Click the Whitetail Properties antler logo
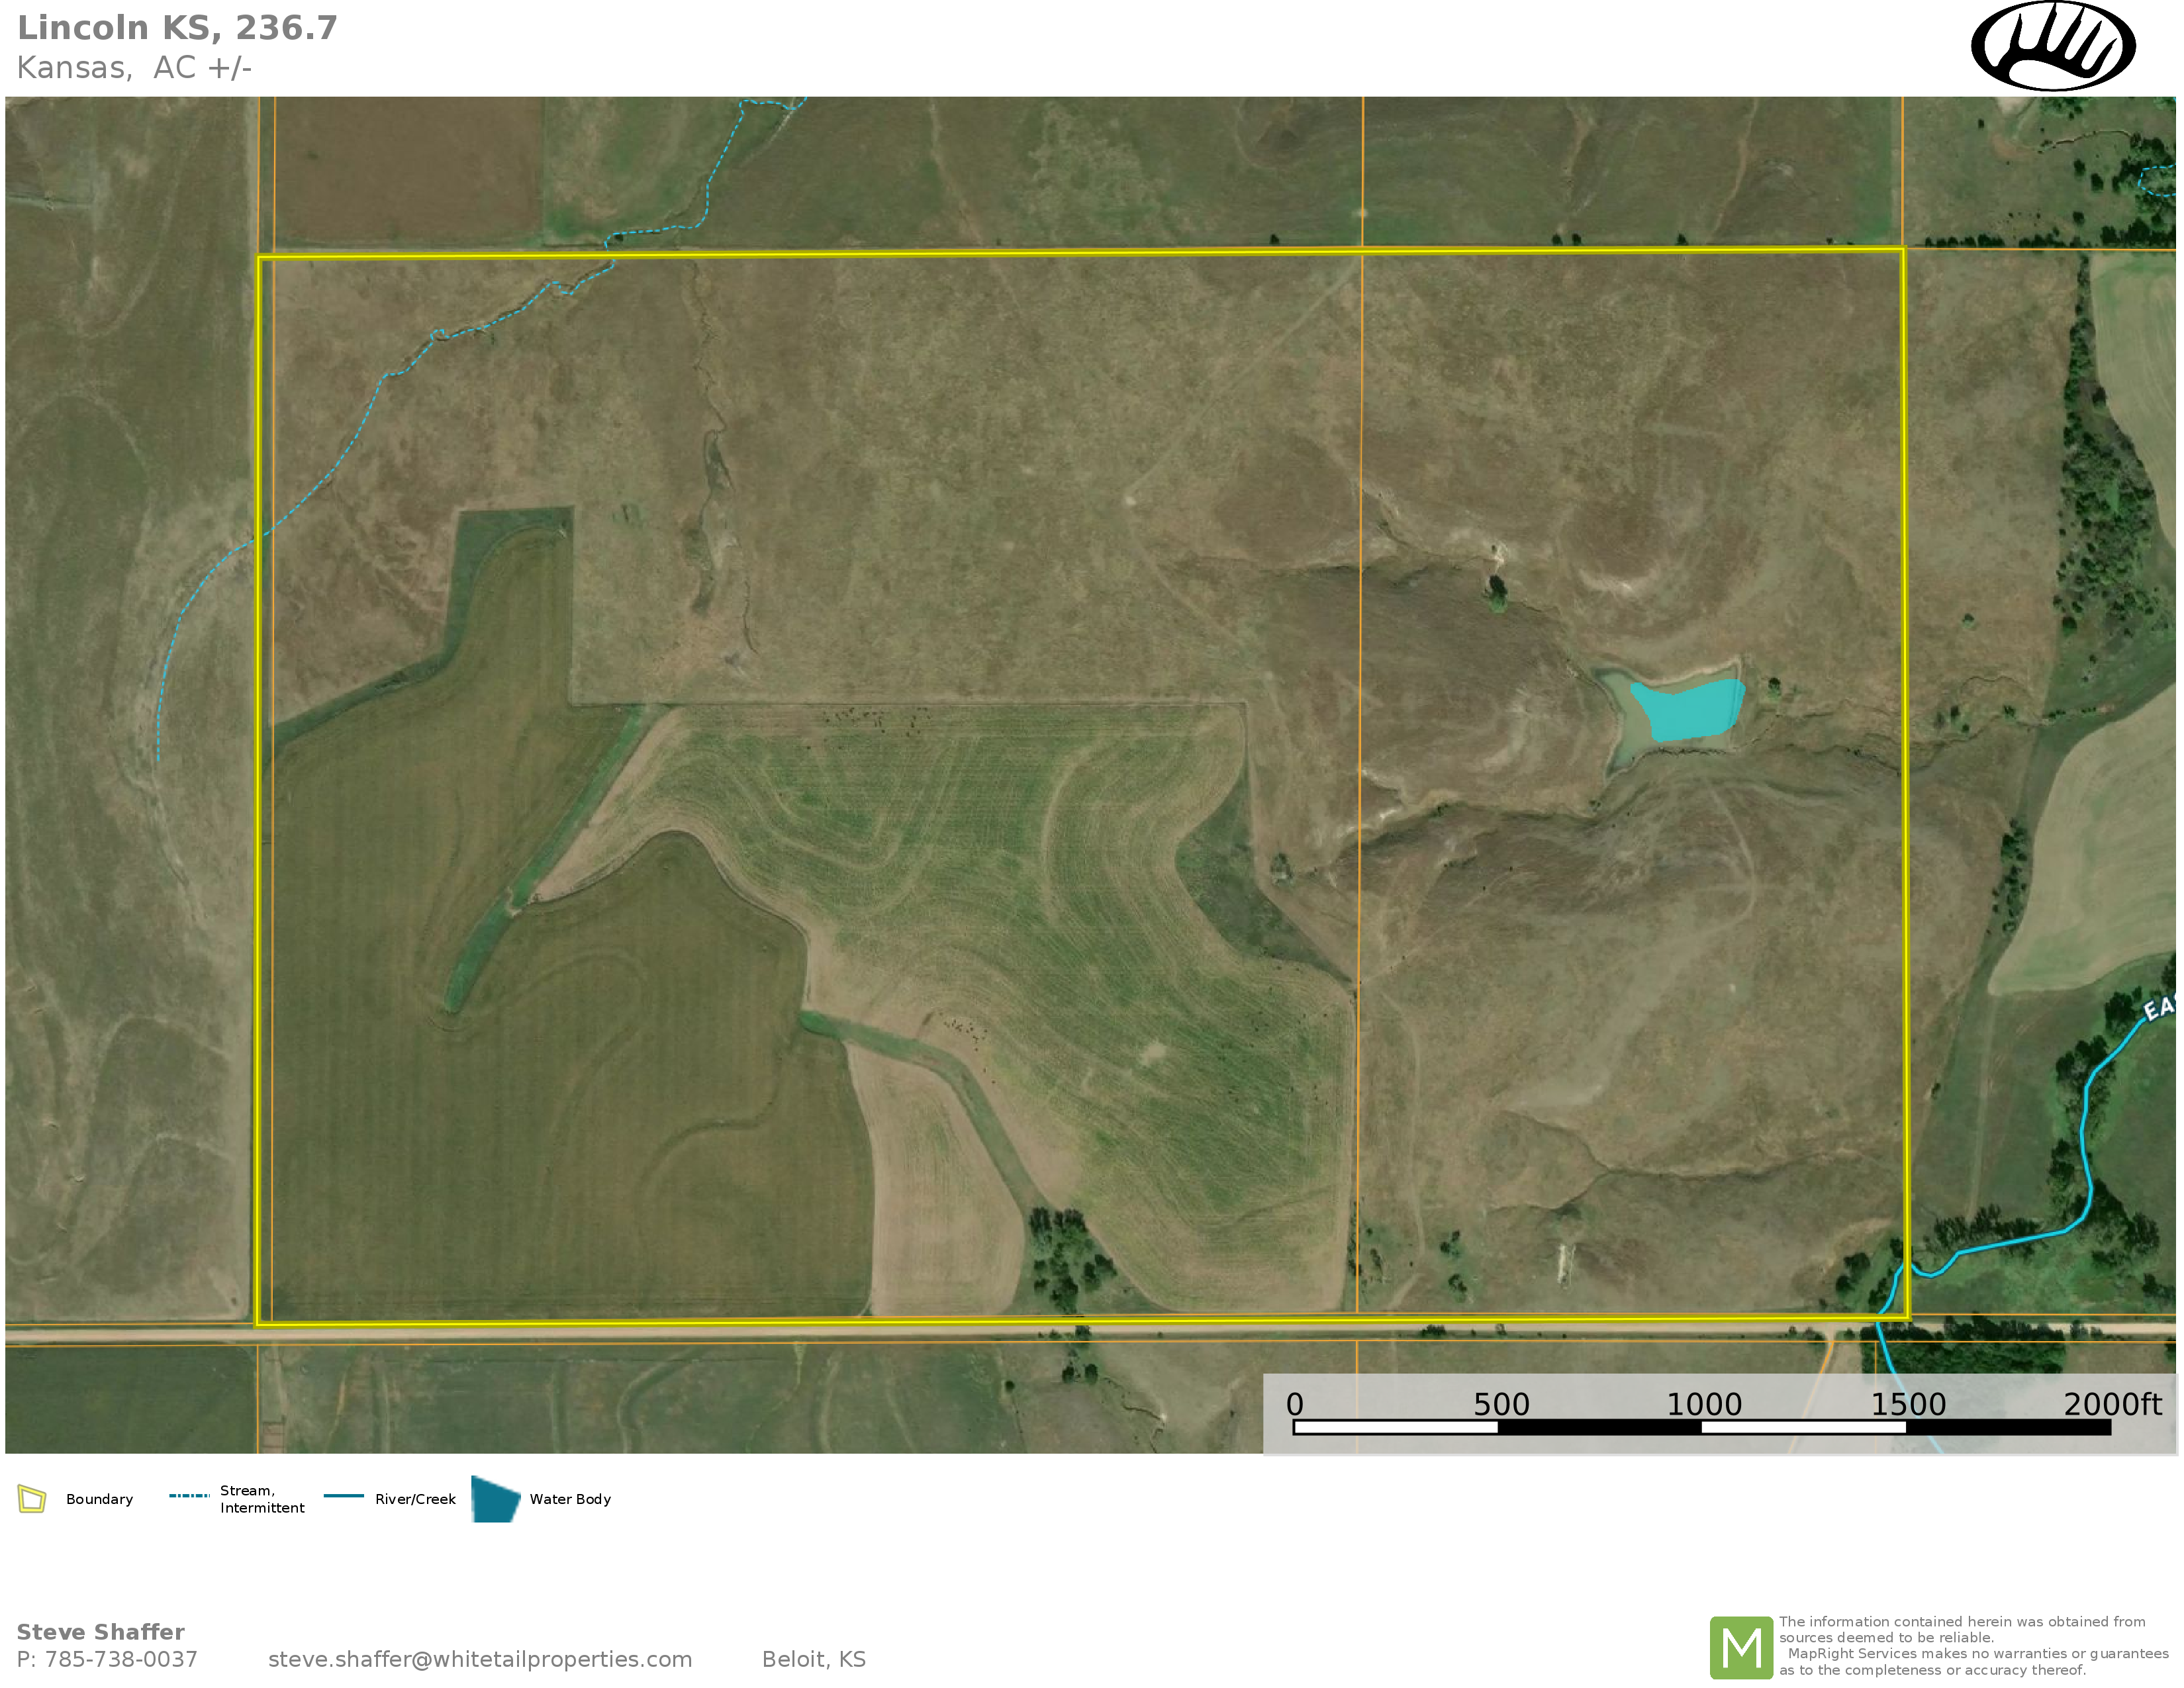 pos(2053,46)
